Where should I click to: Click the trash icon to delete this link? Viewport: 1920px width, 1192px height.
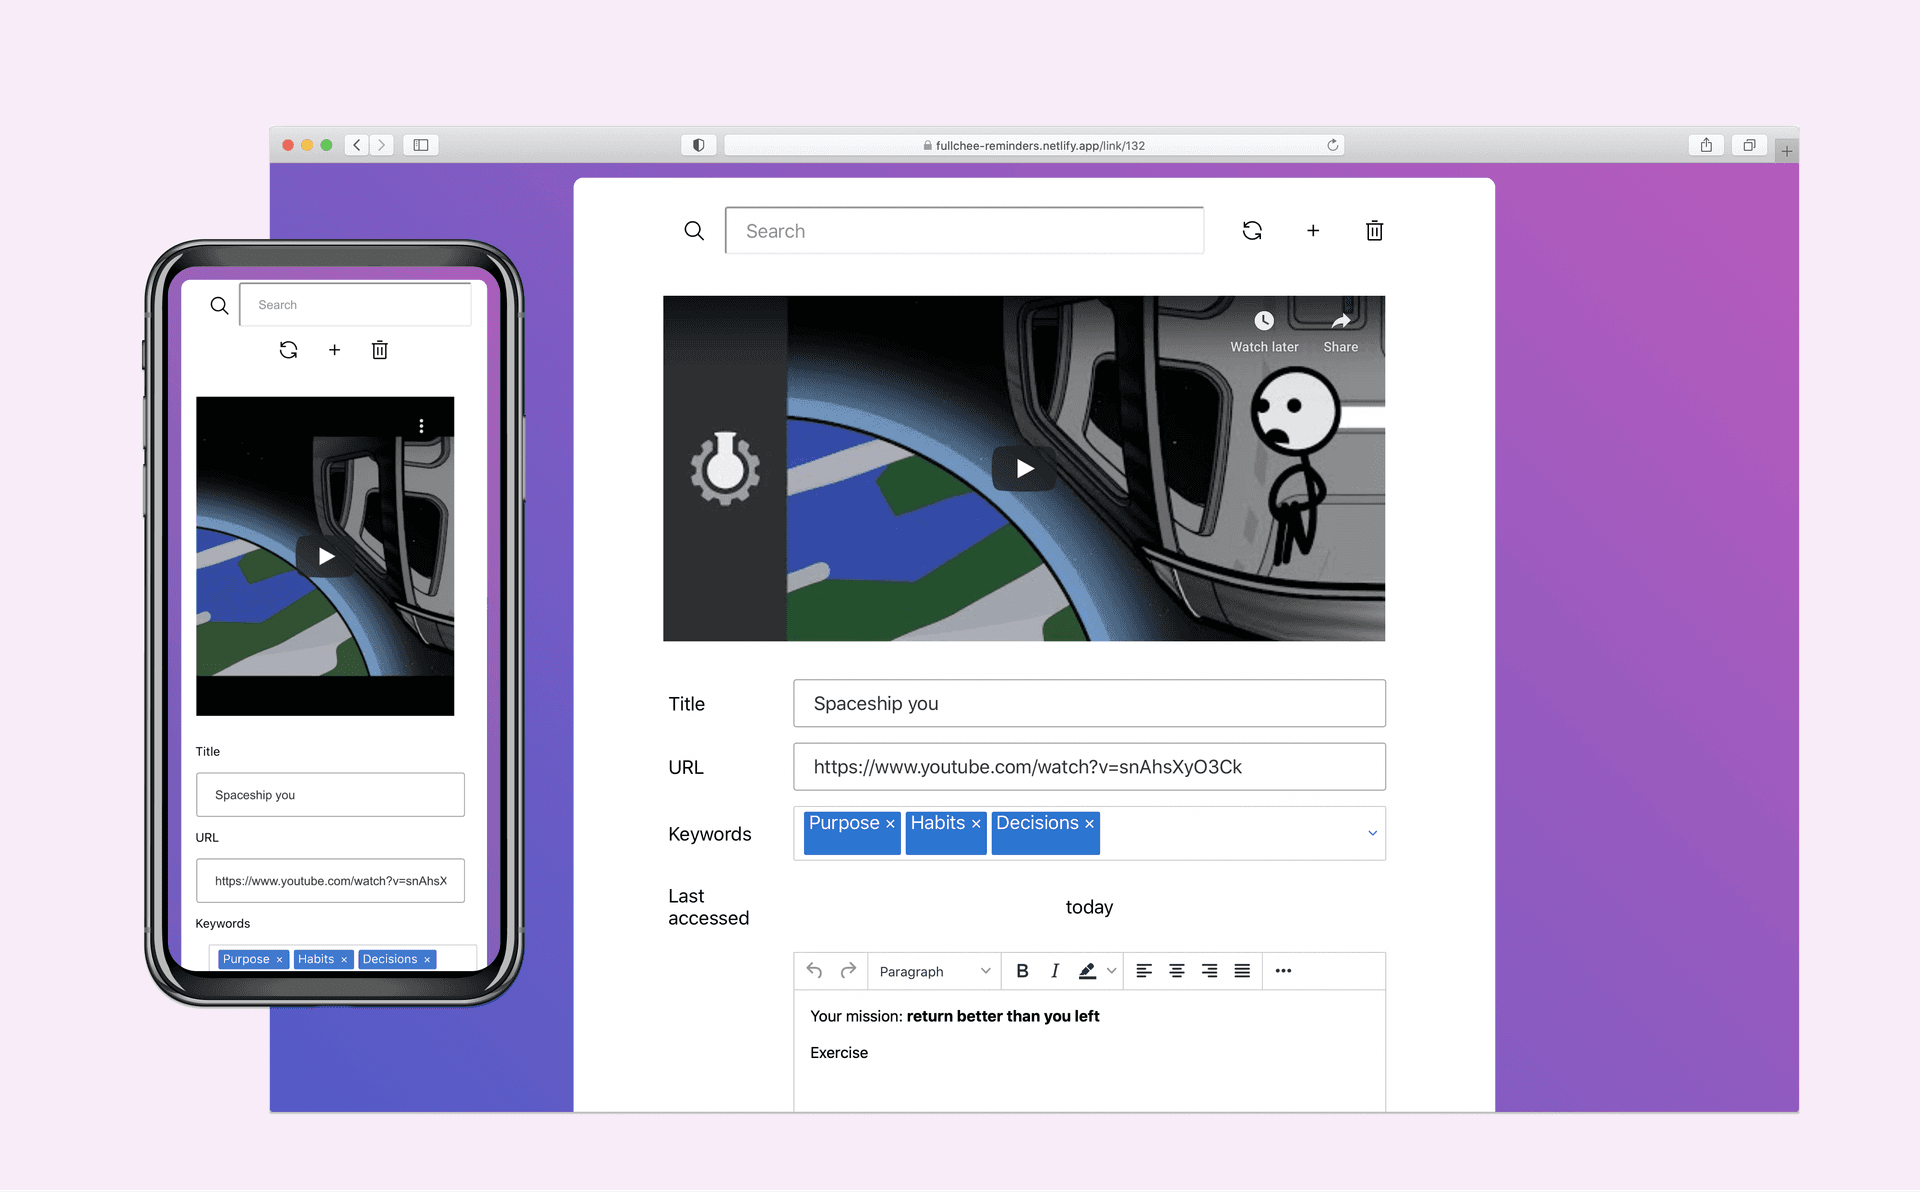point(1374,231)
